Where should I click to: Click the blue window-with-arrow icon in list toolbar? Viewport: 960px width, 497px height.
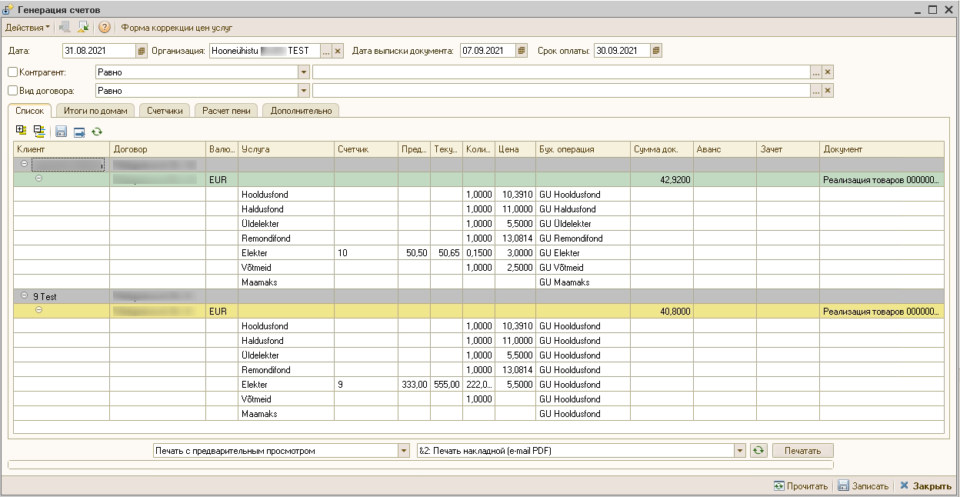click(79, 131)
